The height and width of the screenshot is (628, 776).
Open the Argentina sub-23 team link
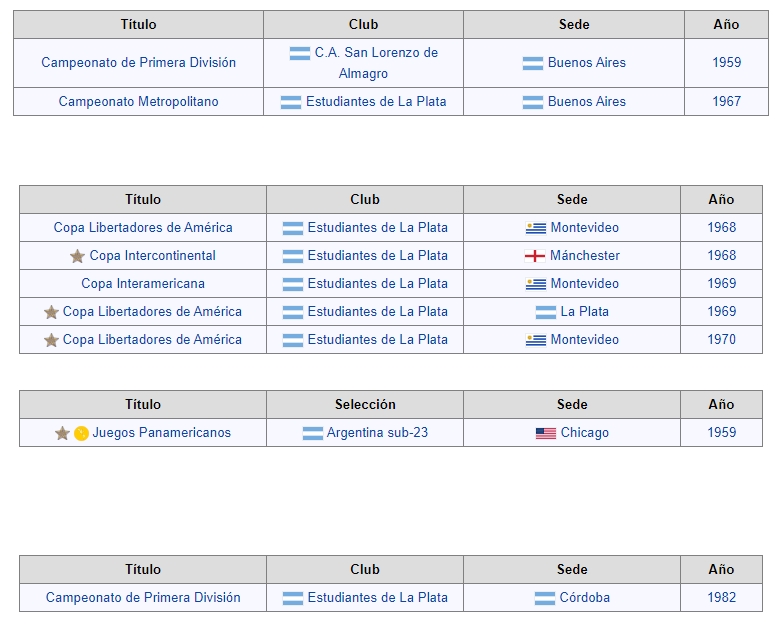click(x=377, y=433)
